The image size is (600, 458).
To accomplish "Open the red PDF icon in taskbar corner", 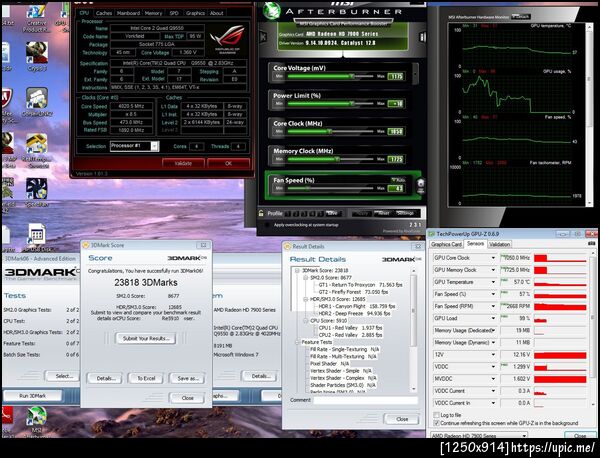I will (7, 417).
